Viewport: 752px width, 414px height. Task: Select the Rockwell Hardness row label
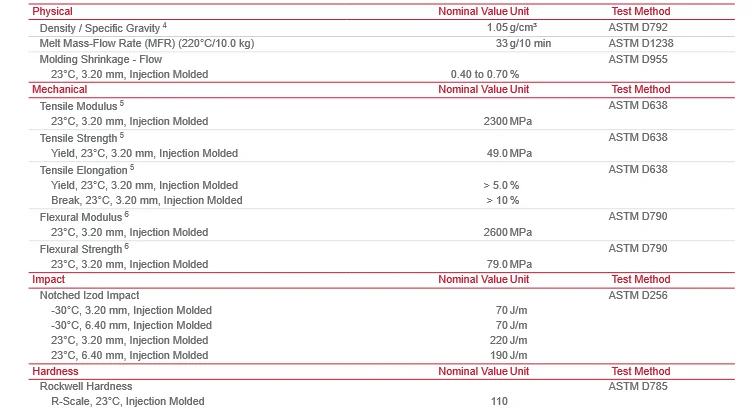click(x=86, y=386)
